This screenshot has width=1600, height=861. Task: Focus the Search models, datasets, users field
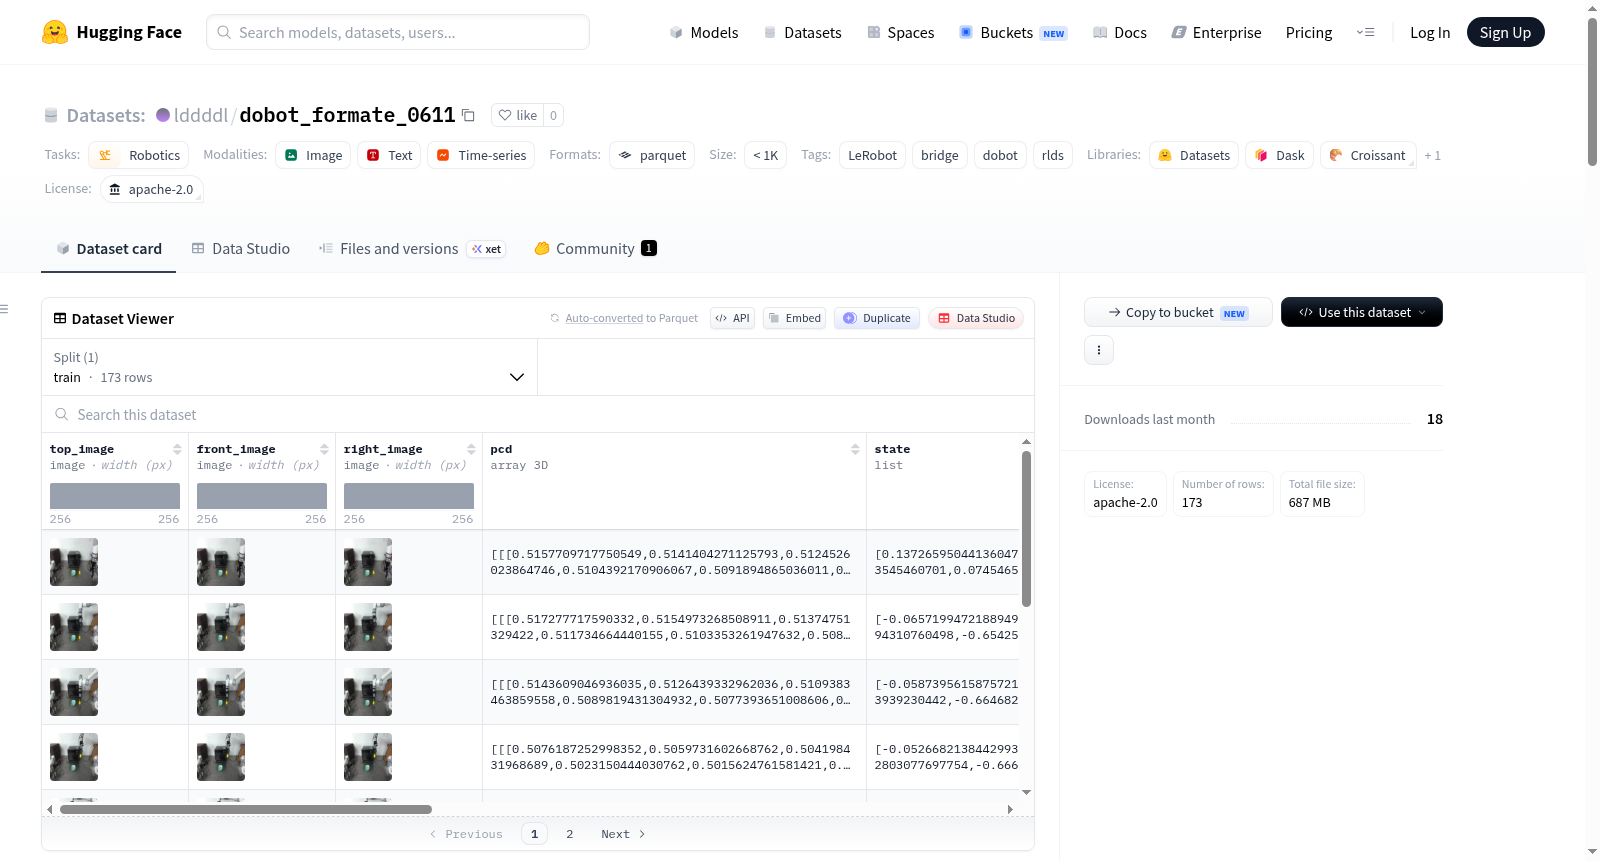pos(398,32)
